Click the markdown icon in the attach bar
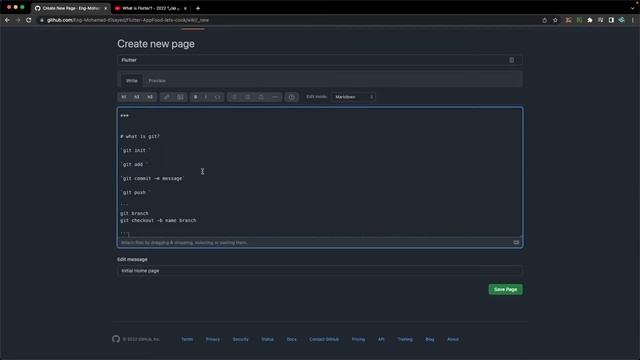 [516, 242]
